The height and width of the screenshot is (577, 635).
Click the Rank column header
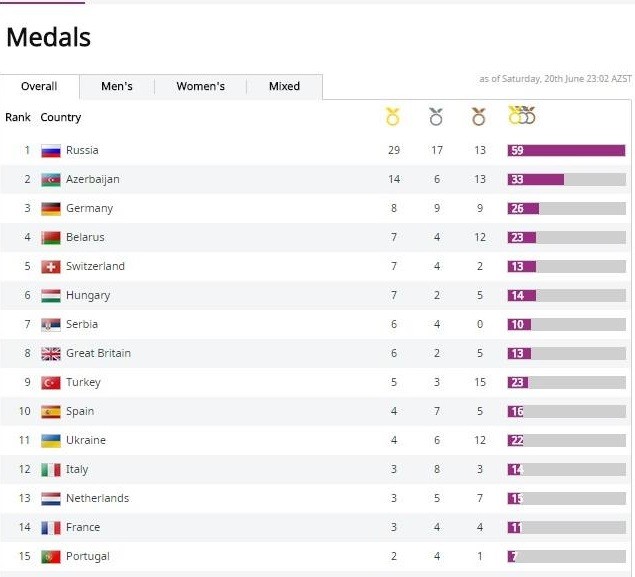coord(18,118)
